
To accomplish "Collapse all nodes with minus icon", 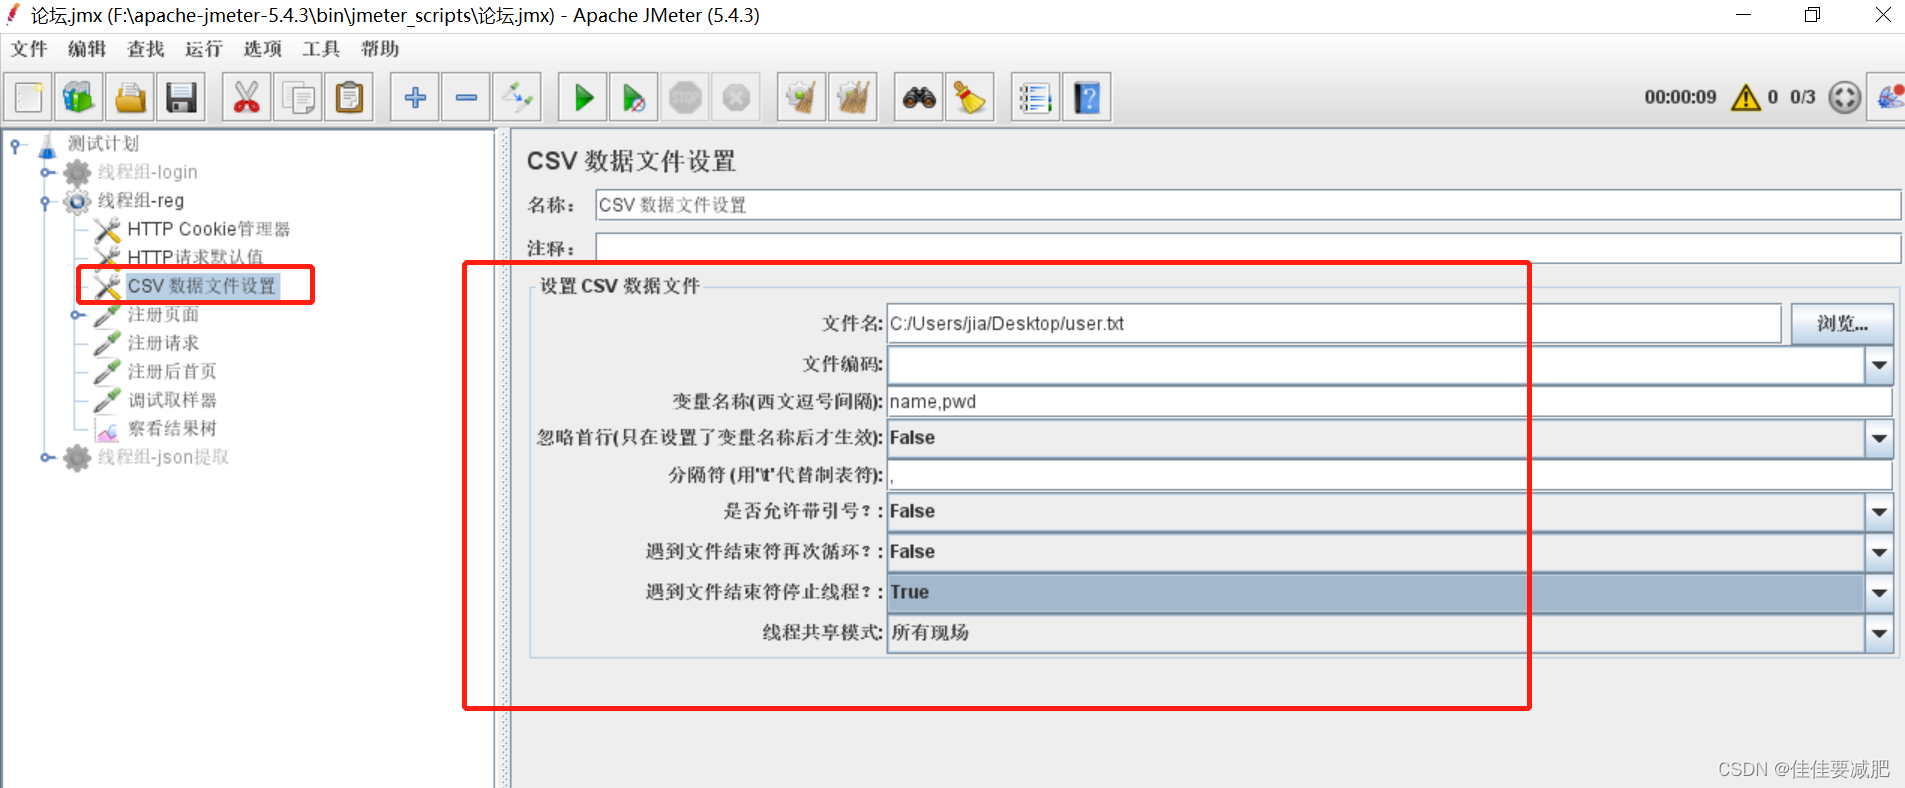I will (466, 97).
